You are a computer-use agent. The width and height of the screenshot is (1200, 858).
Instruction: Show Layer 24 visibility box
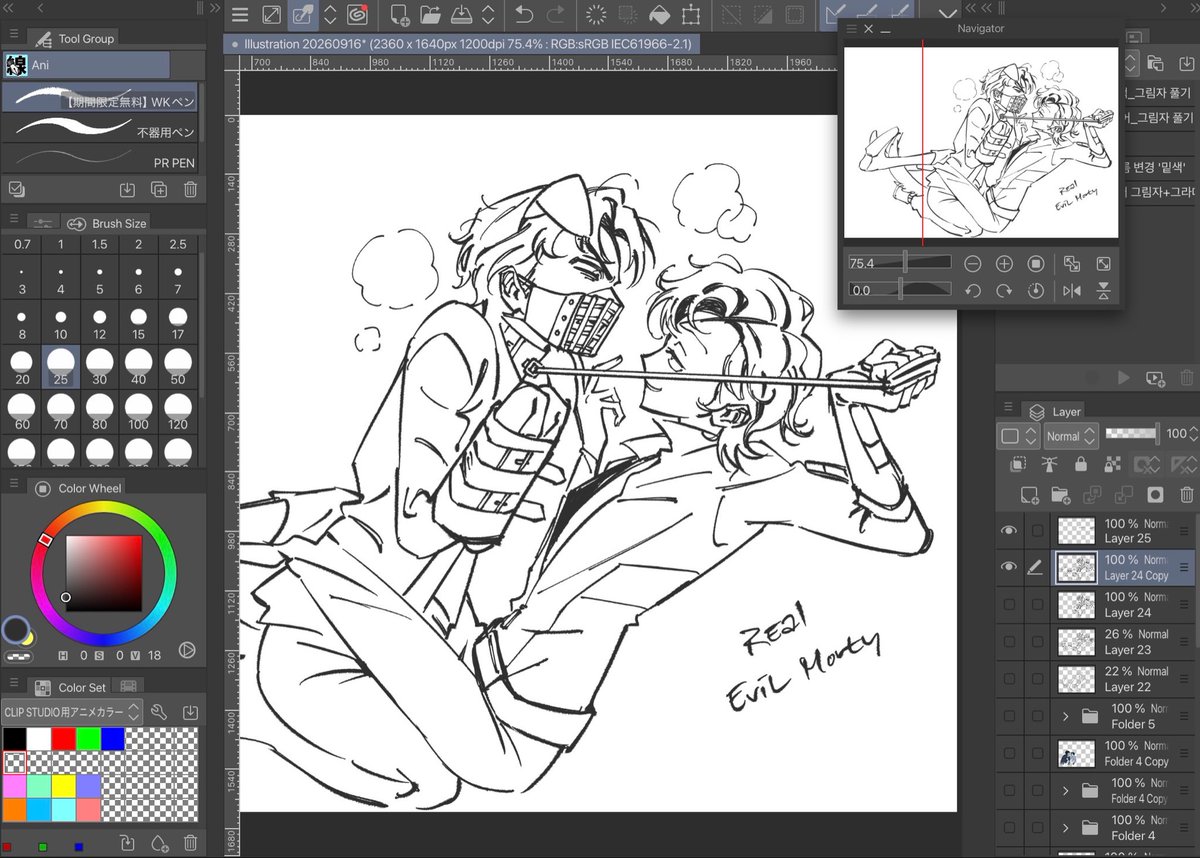(x=1008, y=604)
